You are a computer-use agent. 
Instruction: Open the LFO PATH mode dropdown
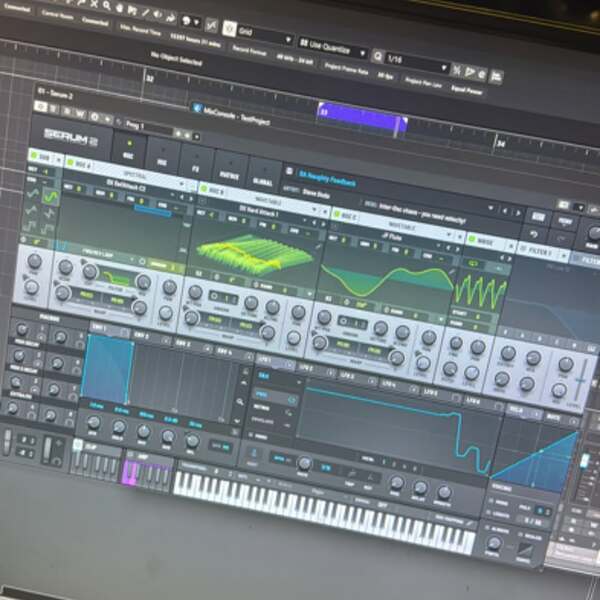pyautogui.click(x=278, y=377)
